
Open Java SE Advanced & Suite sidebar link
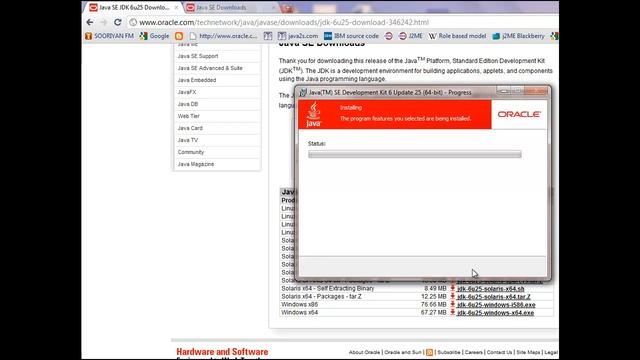[210, 68]
